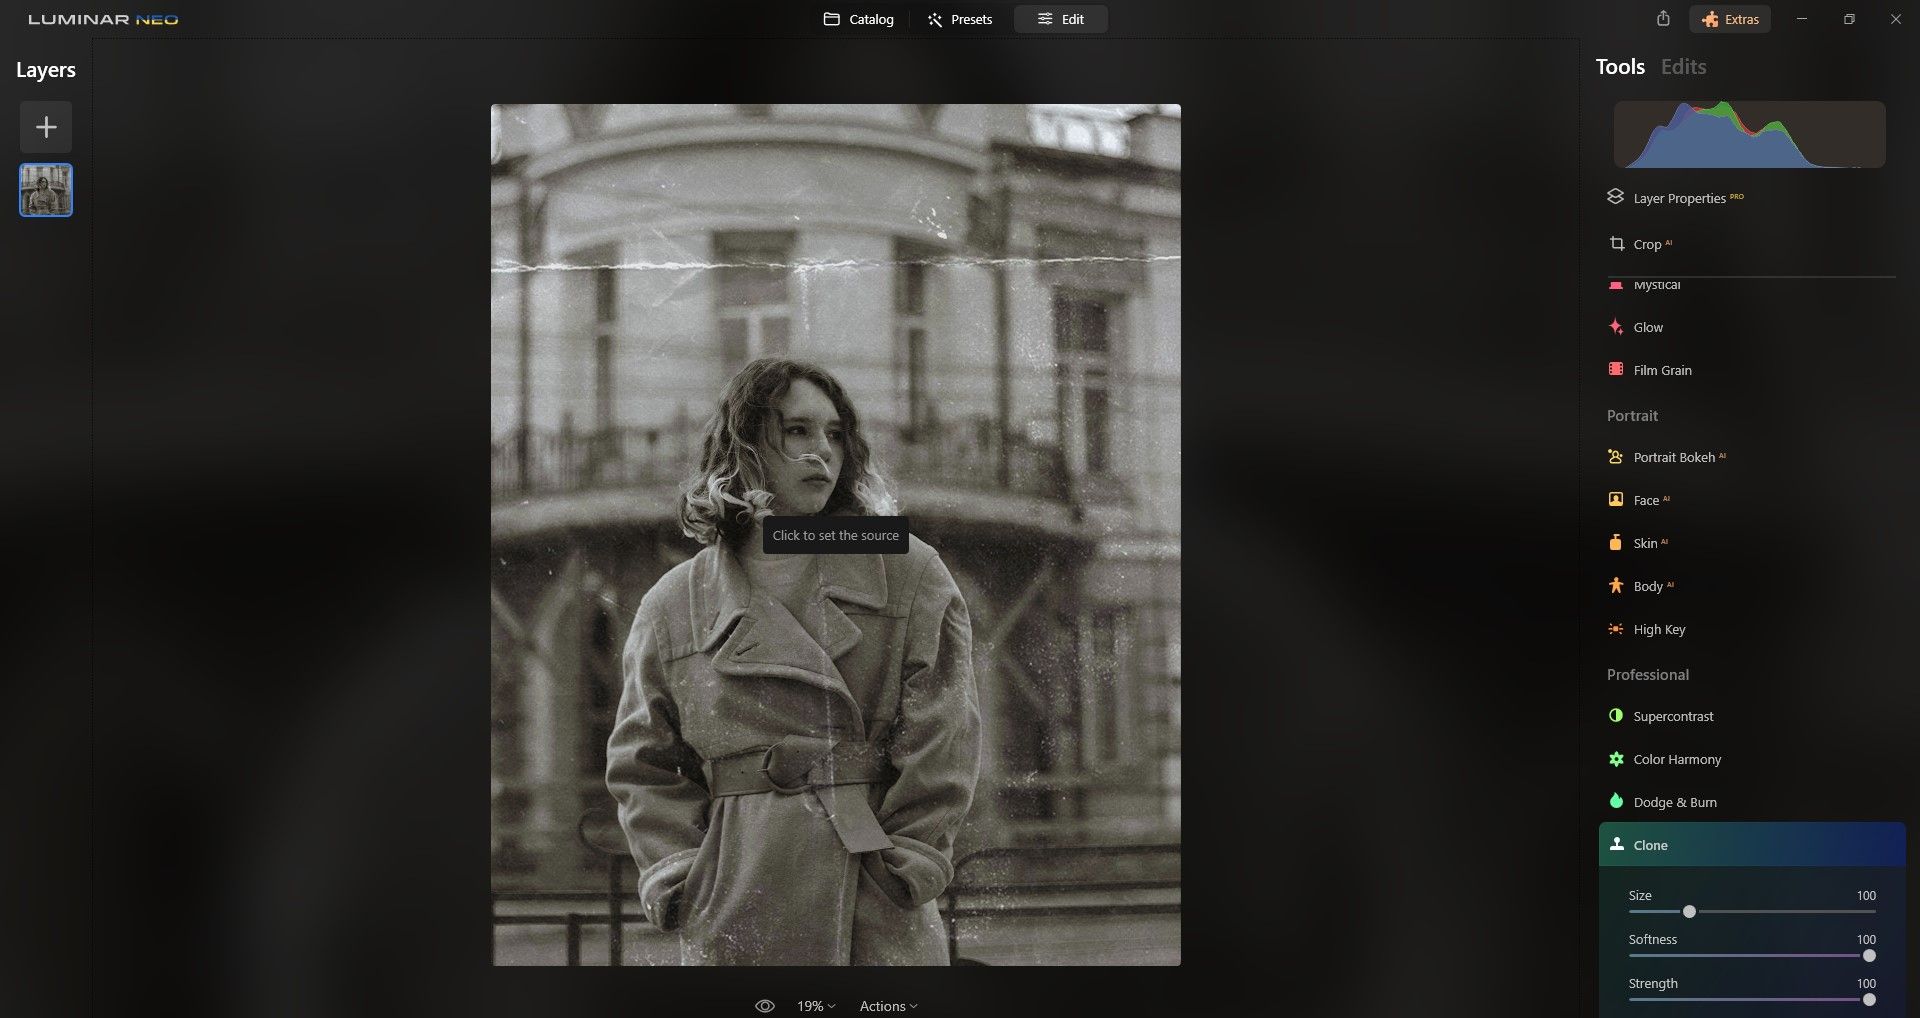Add a new layer with plus button
1920x1018 pixels.
pyautogui.click(x=46, y=127)
